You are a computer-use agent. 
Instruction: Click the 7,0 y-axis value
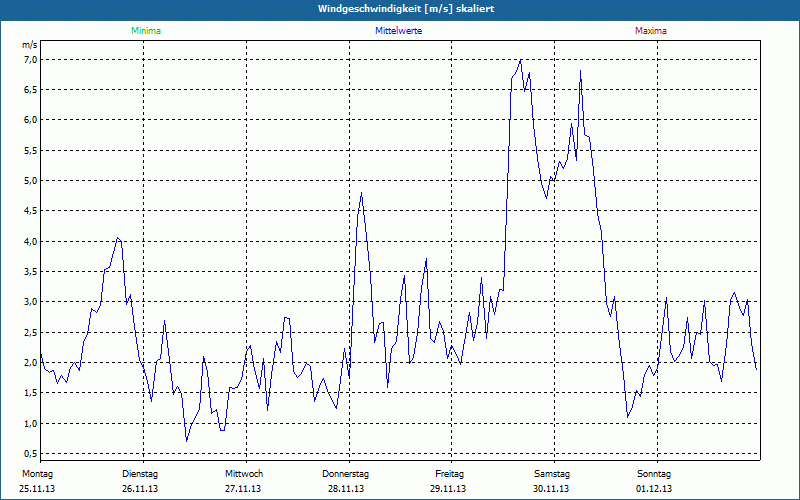click(31, 60)
